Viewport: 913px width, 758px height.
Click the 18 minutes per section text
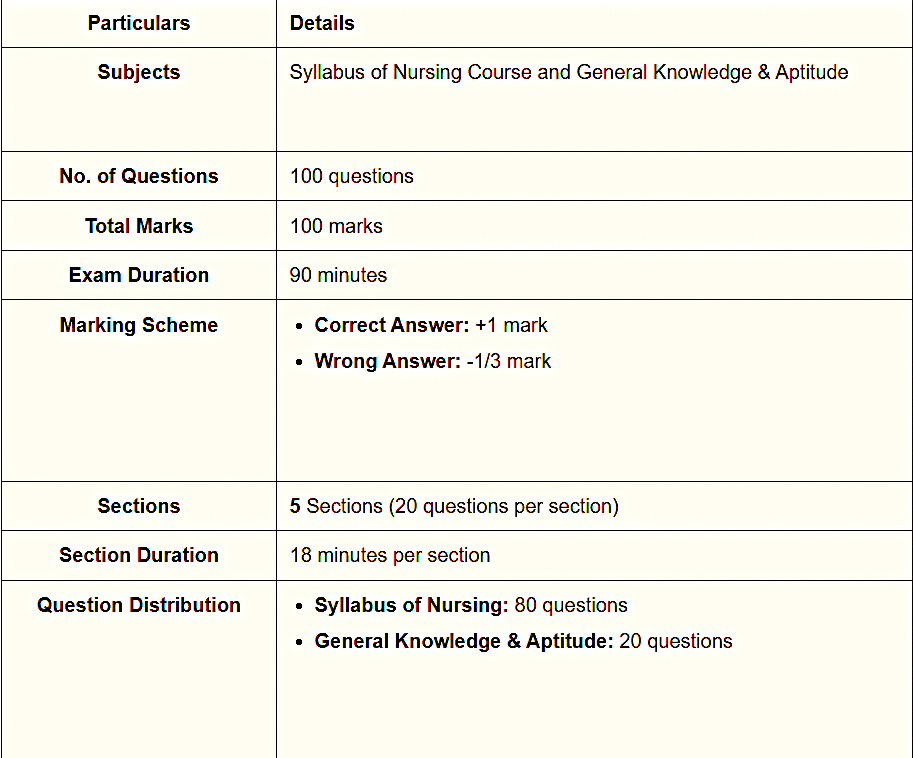(x=390, y=555)
